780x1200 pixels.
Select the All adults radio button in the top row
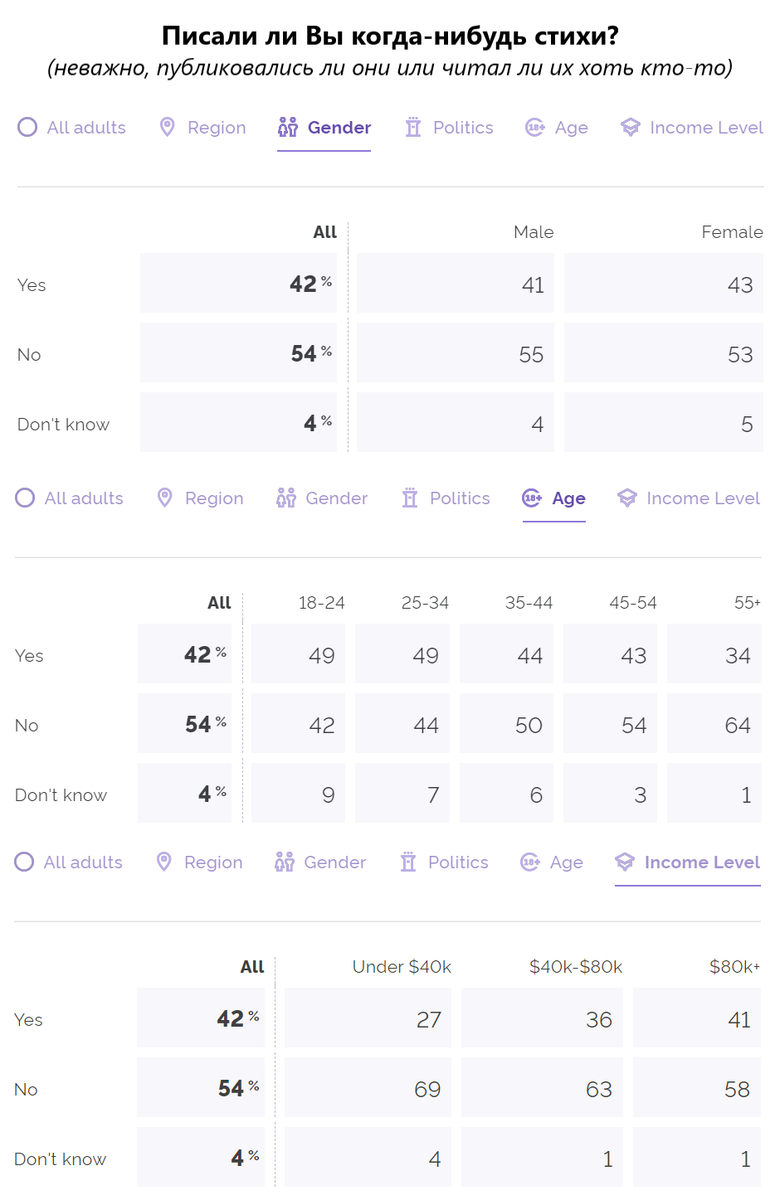(25, 127)
